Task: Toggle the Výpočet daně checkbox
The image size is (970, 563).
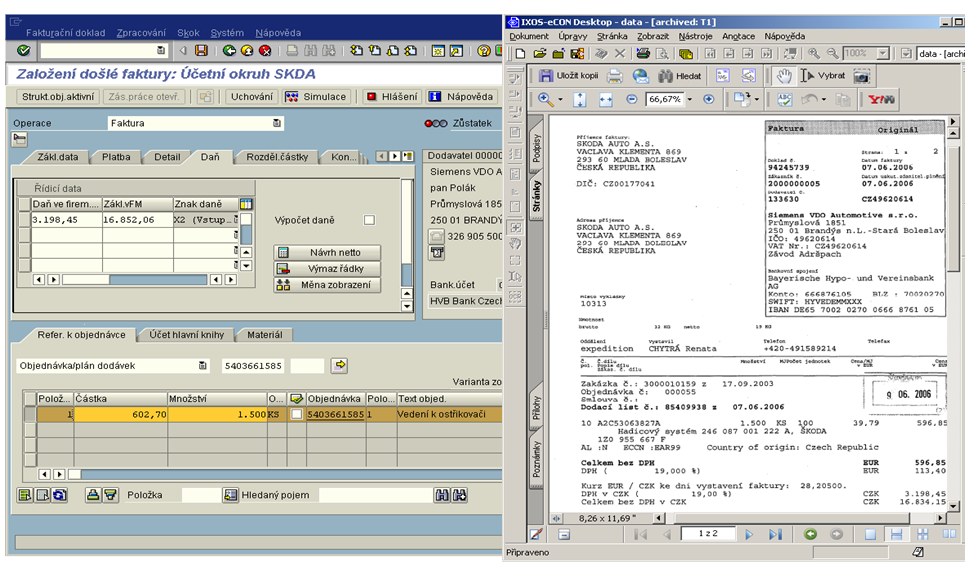Action: pyautogui.click(x=369, y=220)
